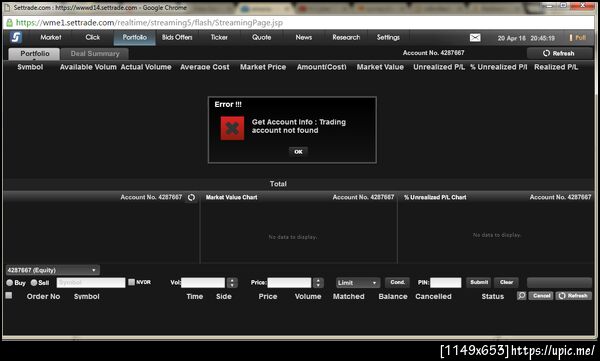The height and width of the screenshot is (361, 600).
Task: Click the Market Value Chart title
Action: tap(231, 197)
